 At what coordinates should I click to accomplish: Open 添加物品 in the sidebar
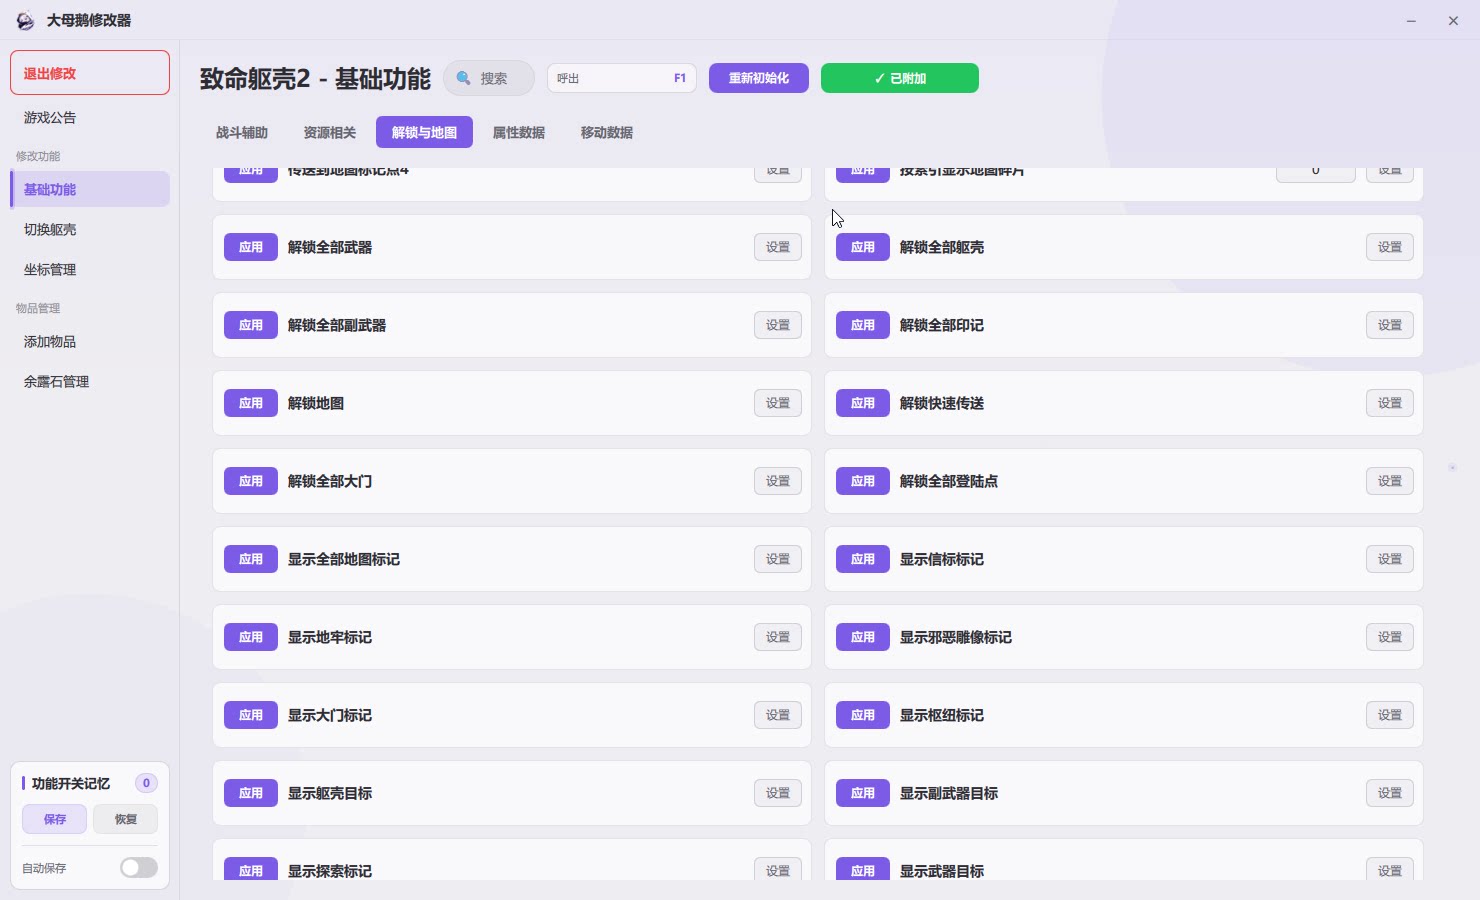point(90,341)
